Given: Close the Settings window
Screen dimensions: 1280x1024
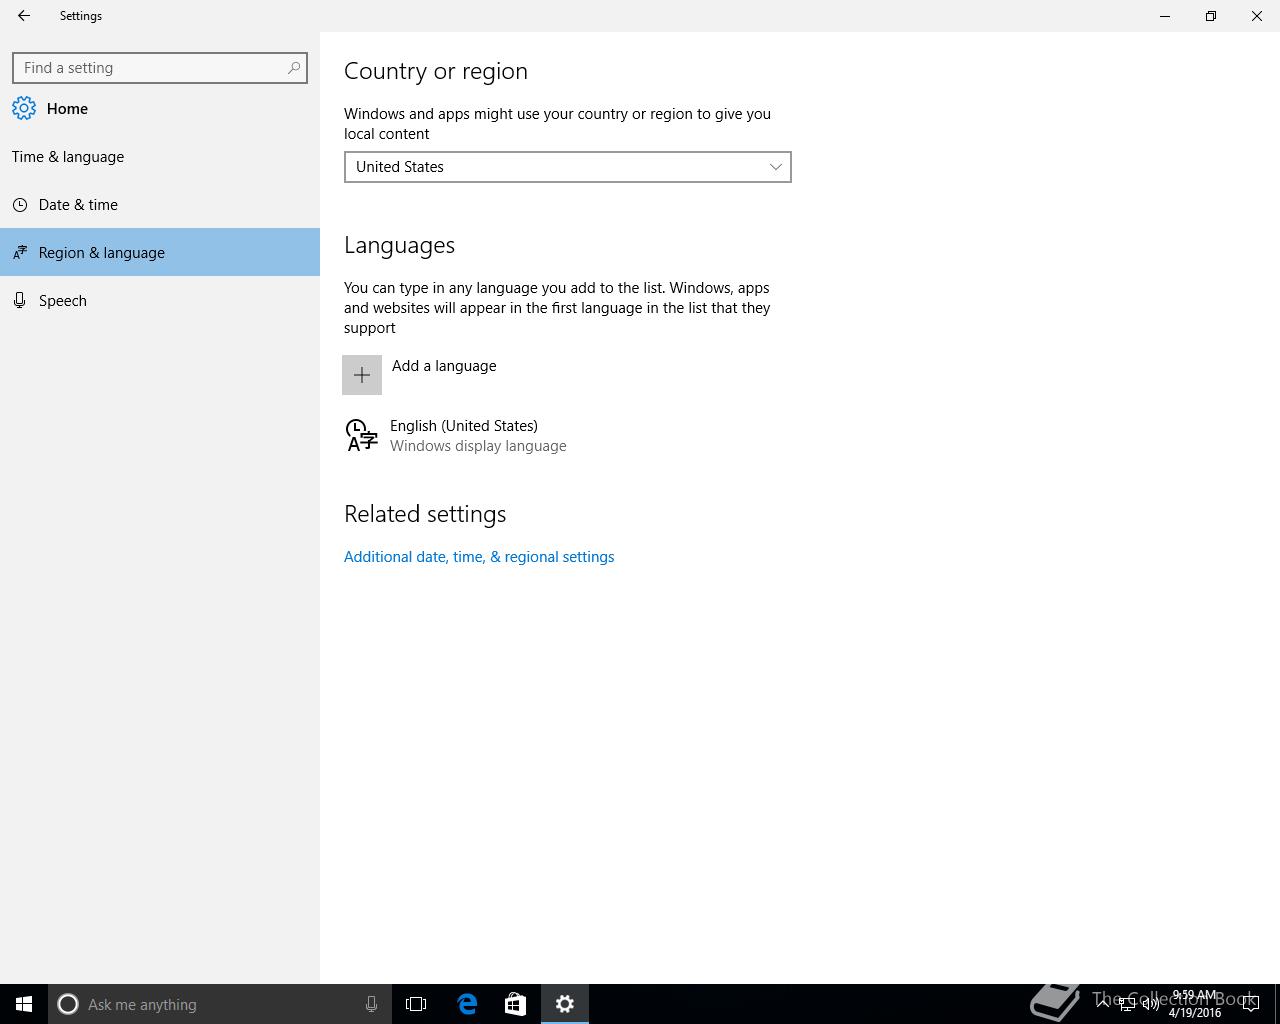Looking at the screenshot, I should [1257, 16].
